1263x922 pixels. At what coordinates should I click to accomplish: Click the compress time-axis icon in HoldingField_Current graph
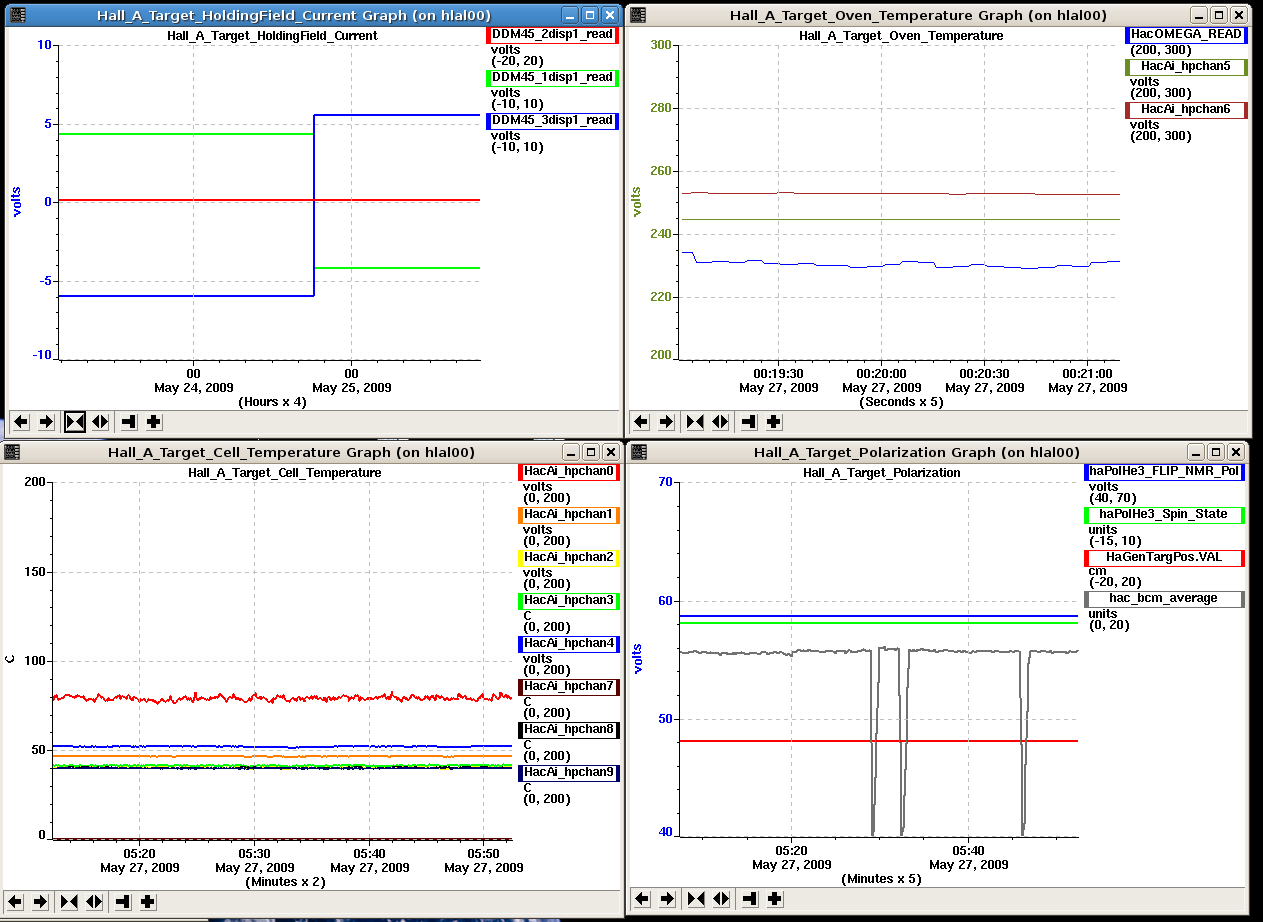75,421
